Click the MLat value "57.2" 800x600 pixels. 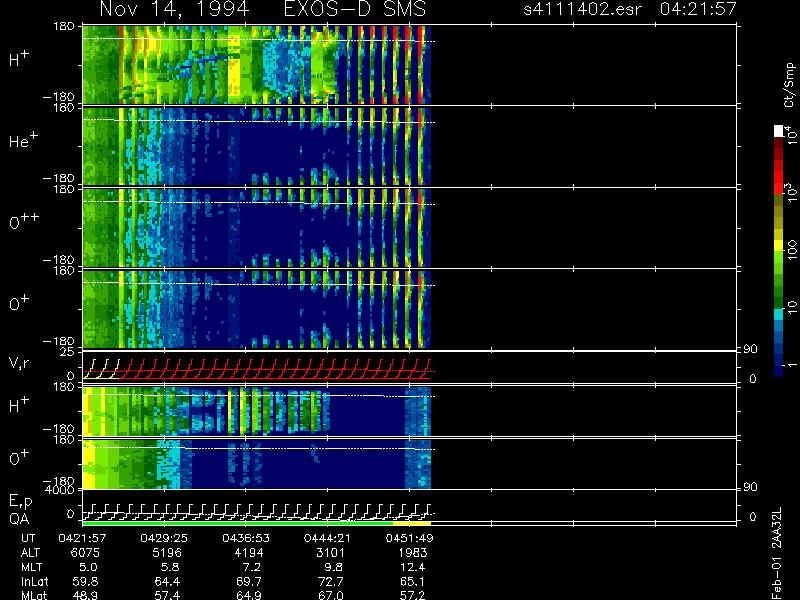tap(414, 595)
